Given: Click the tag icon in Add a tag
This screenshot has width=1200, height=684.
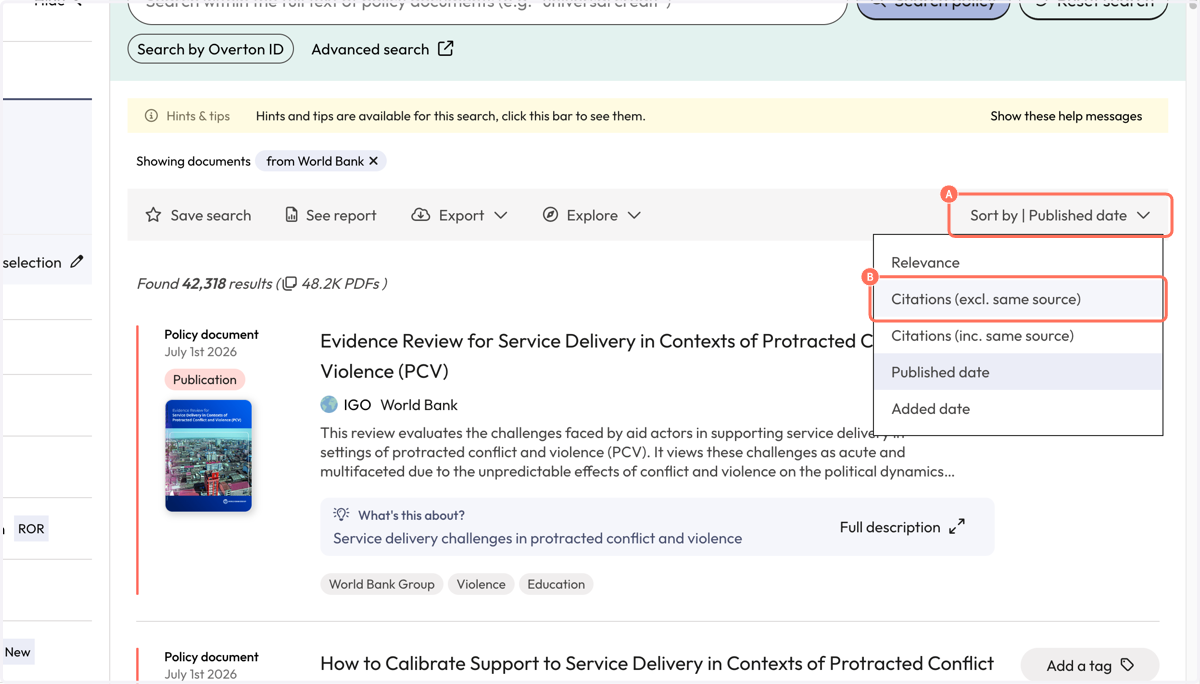Looking at the screenshot, I should 1128,665.
